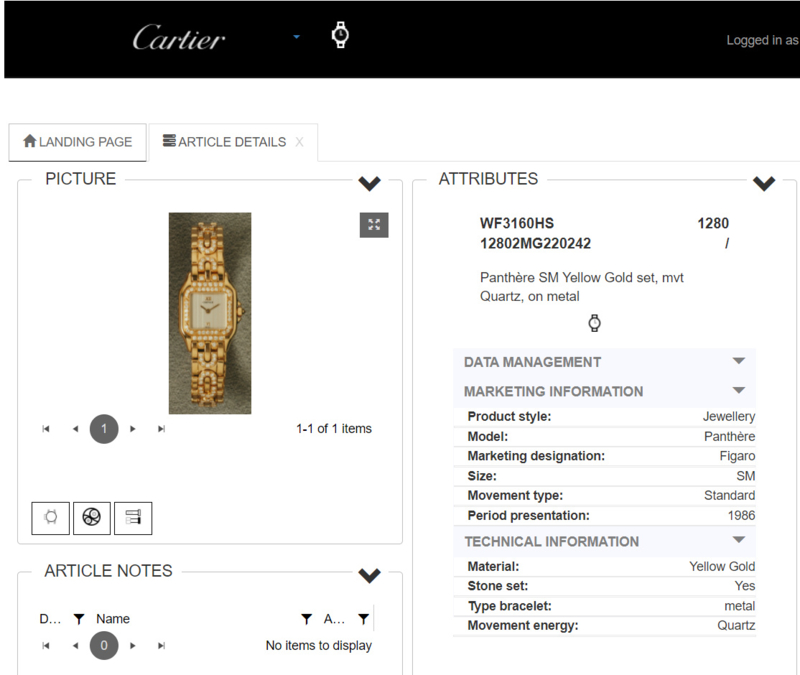Click the Period presentation 1986 value
Viewport: 800px width, 675px height.
coord(741,515)
